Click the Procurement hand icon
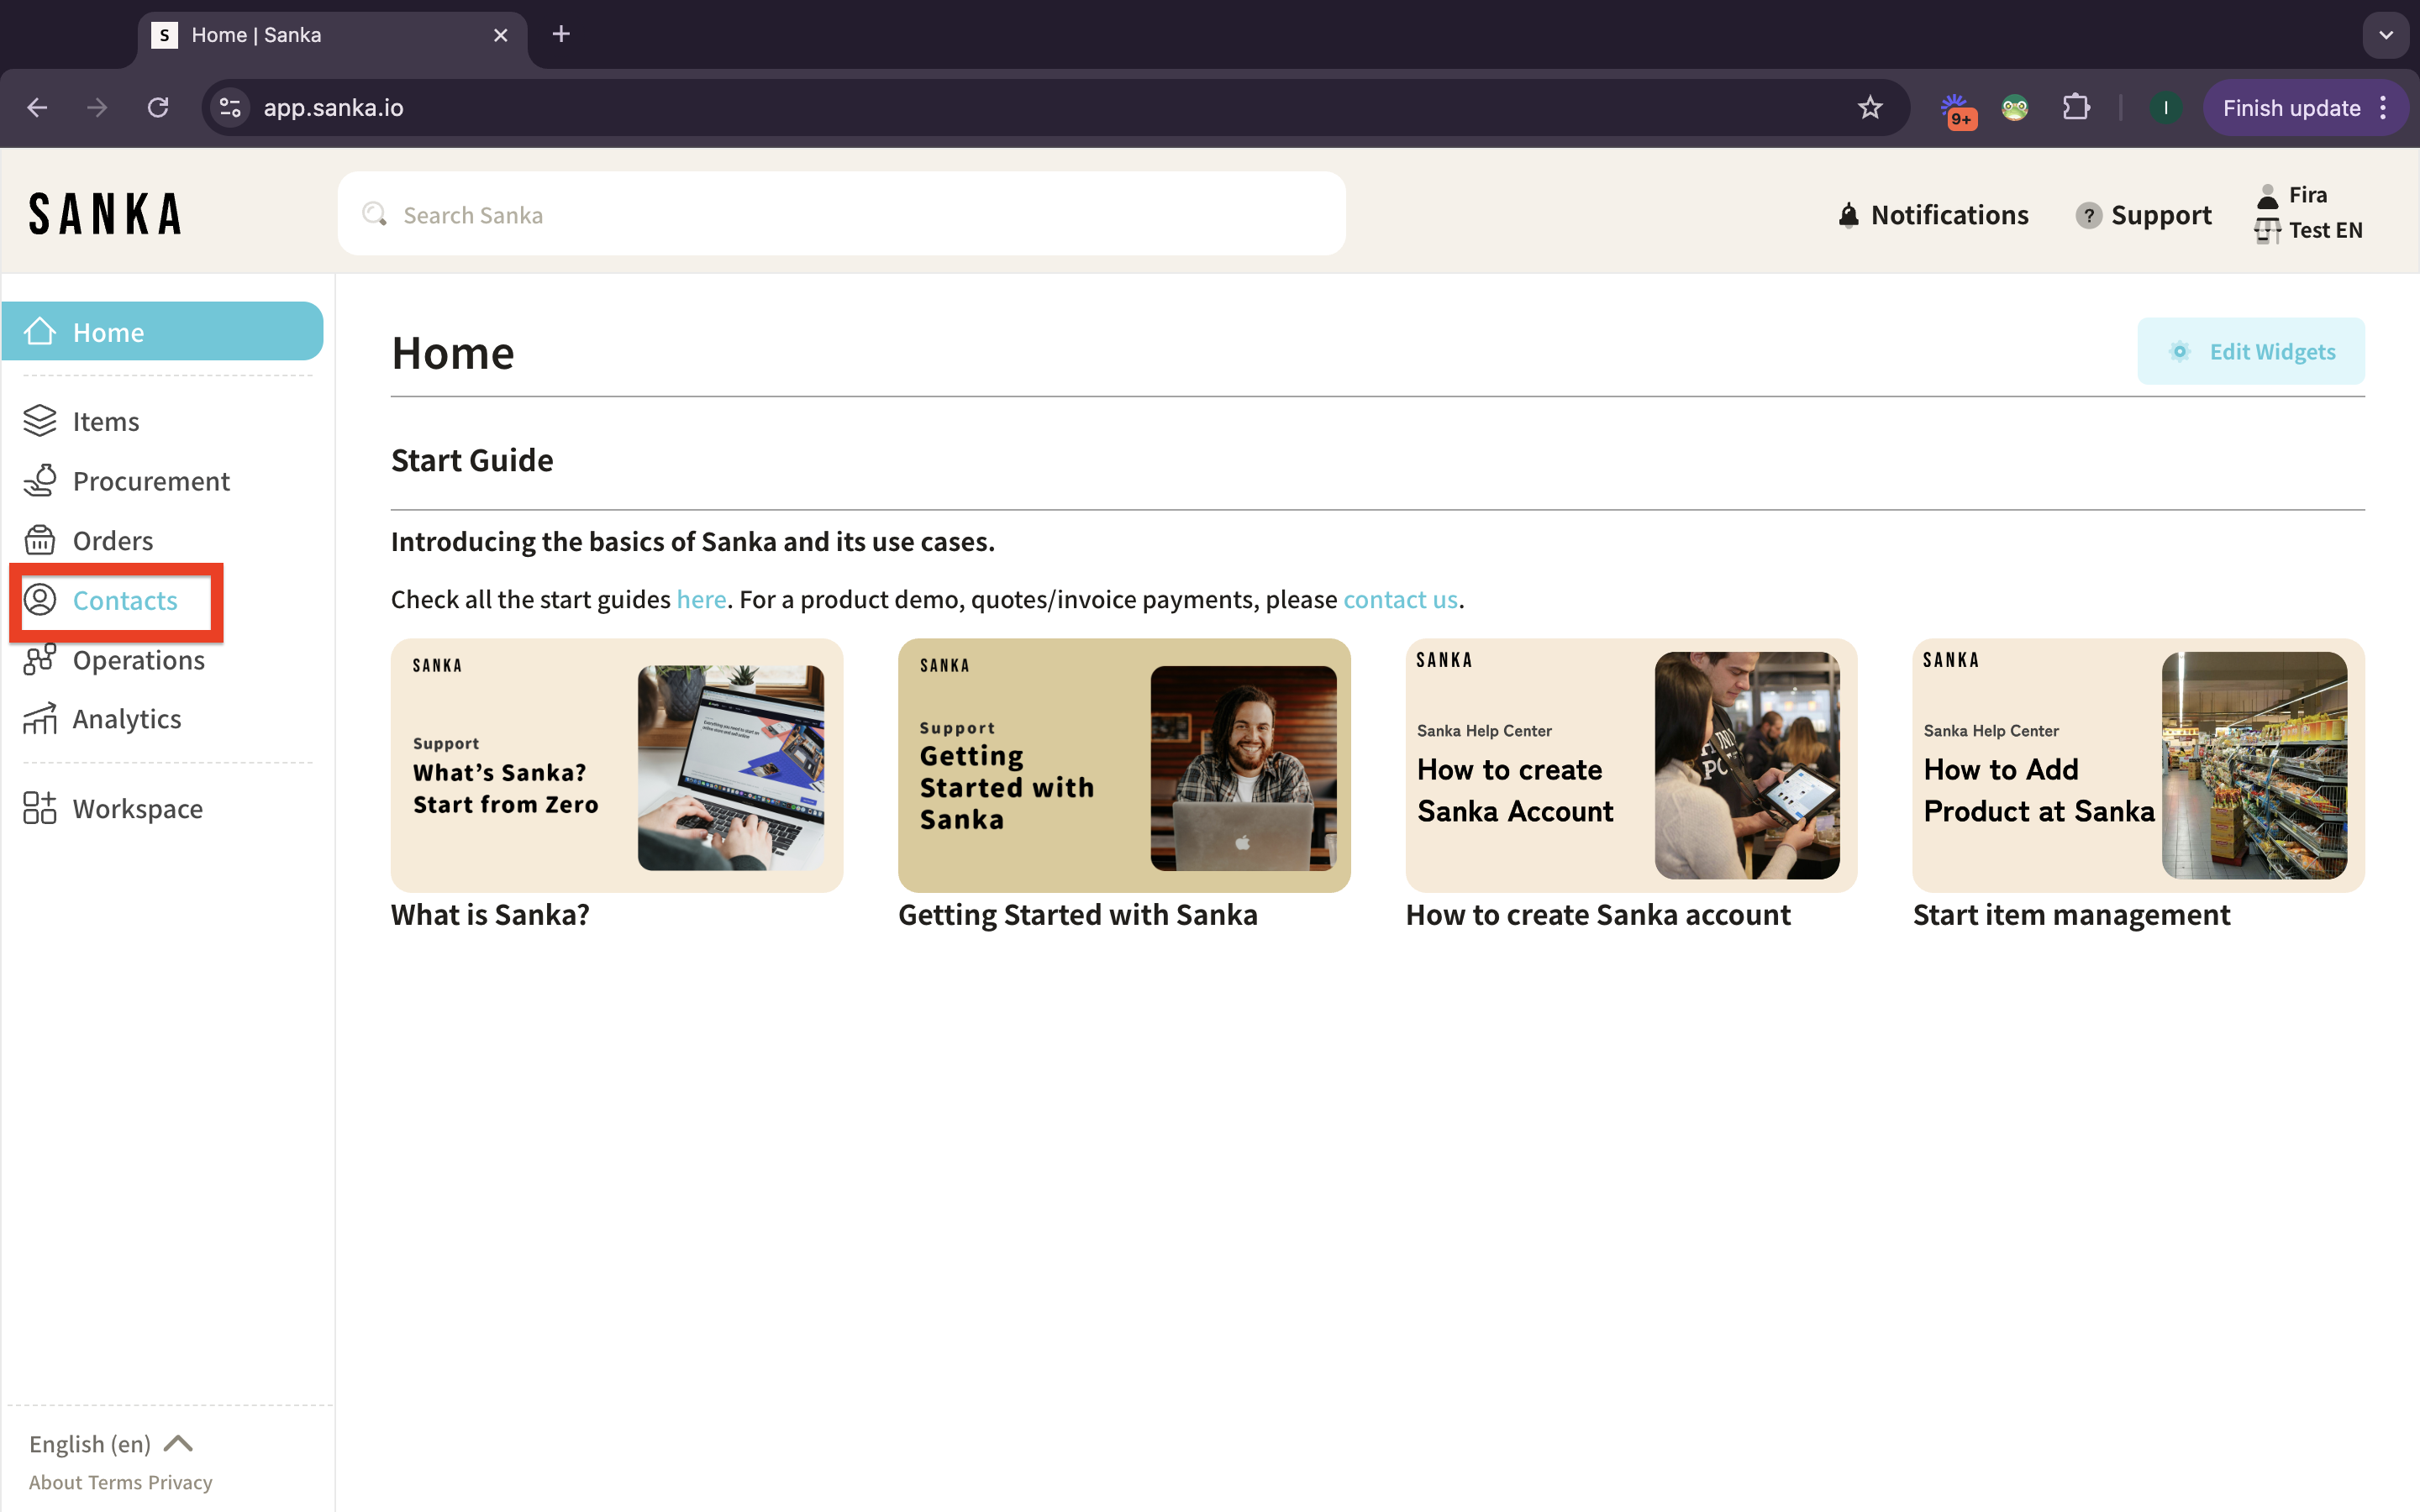 click(40, 481)
